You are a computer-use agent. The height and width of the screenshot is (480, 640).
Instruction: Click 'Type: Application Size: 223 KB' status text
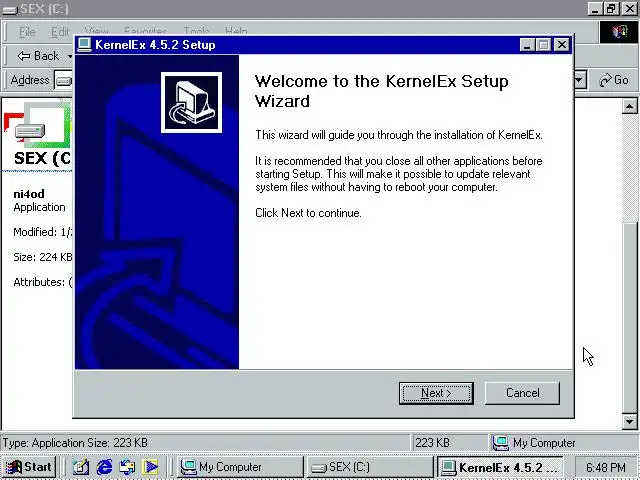point(75,443)
